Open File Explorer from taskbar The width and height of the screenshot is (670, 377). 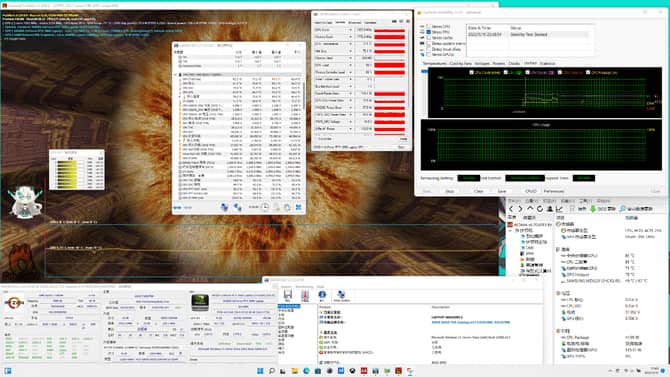[294, 371]
